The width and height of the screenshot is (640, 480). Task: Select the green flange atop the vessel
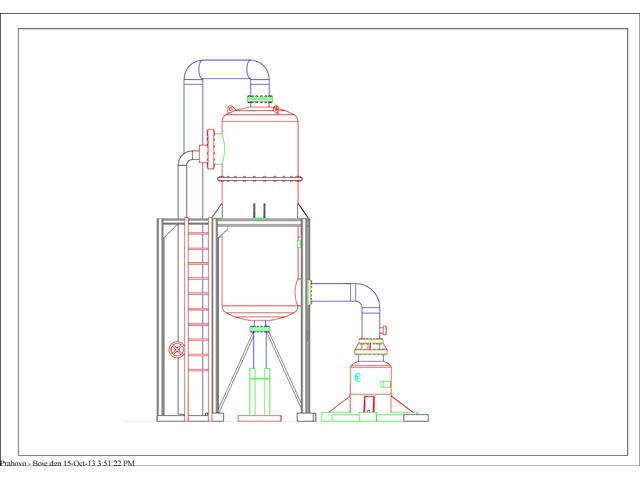point(259,98)
